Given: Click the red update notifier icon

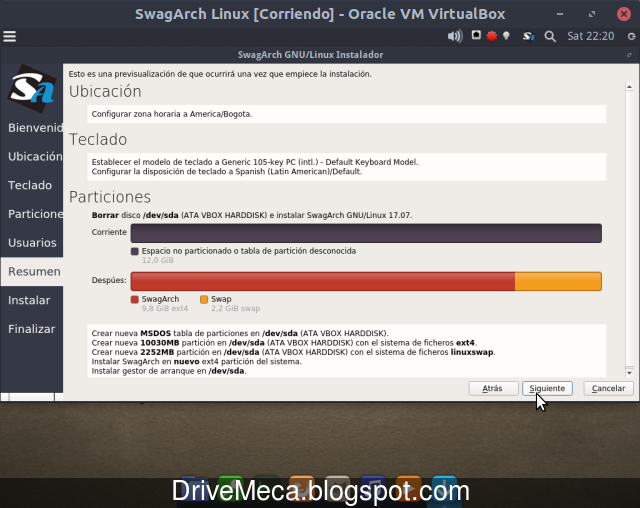Looking at the screenshot, I should pyautogui.click(x=492, y=36).
